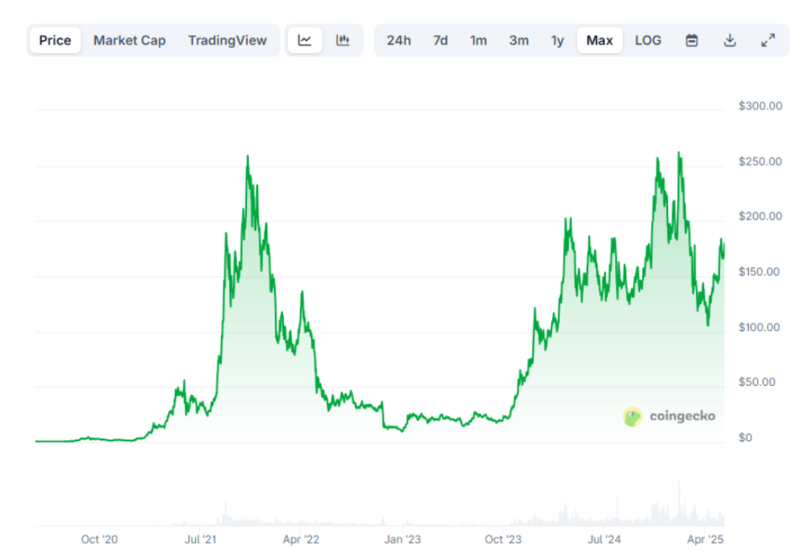The height and width of the screenshot is (553, 800).
Task: Switch to candlestick chart view icon
Action: 343,40
